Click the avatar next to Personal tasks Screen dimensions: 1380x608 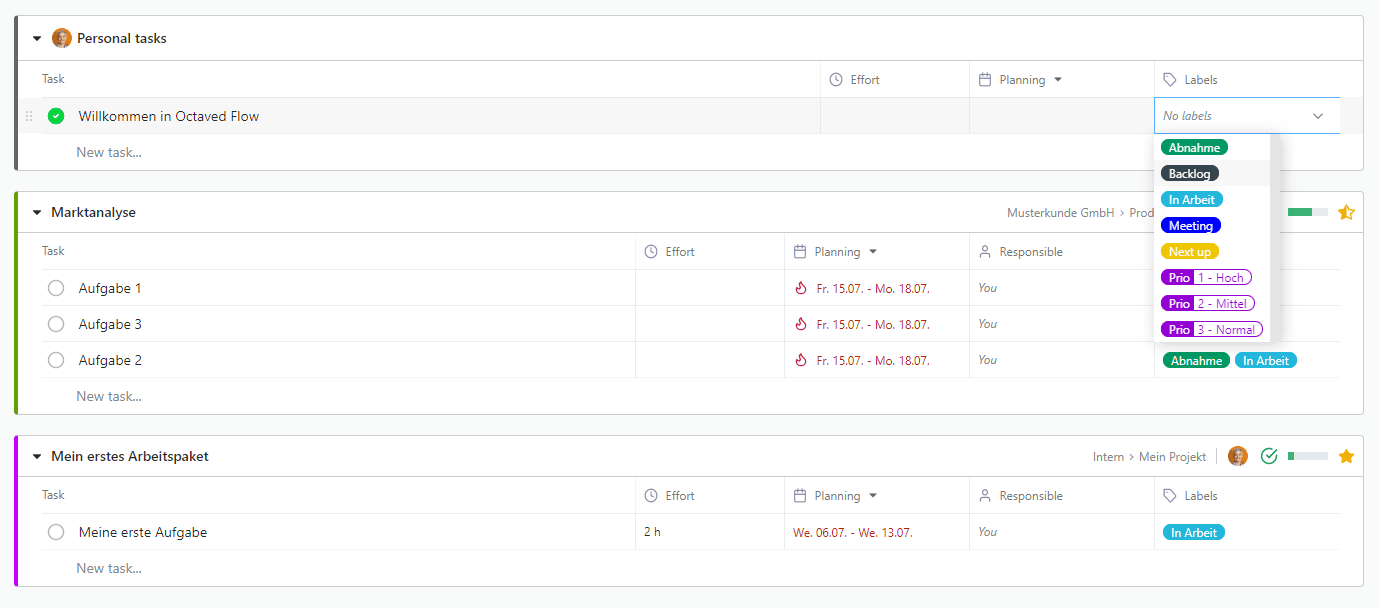pyautogui.click(x=62, y=38)
